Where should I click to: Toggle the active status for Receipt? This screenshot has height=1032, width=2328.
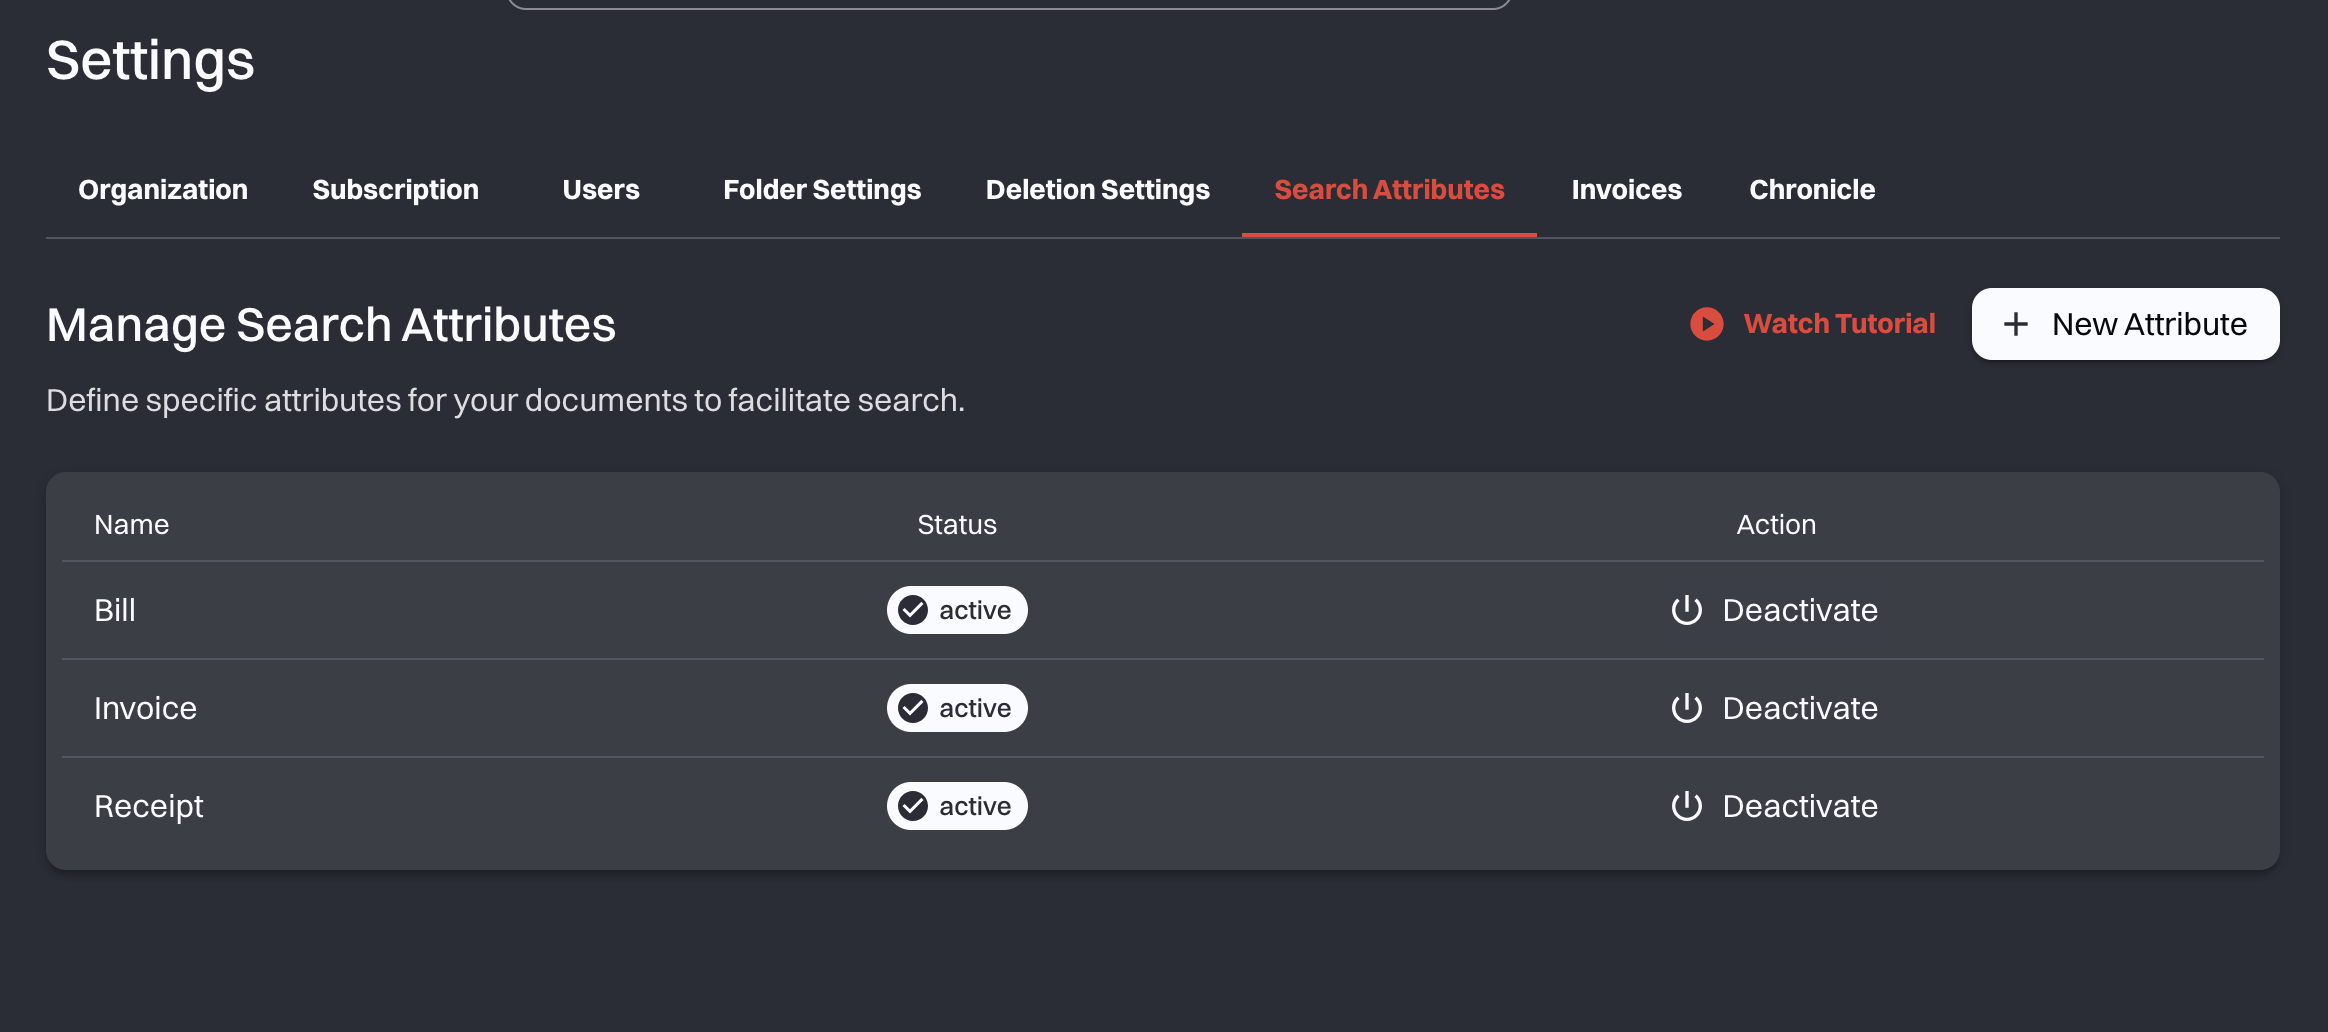click(x=956, y=805)
